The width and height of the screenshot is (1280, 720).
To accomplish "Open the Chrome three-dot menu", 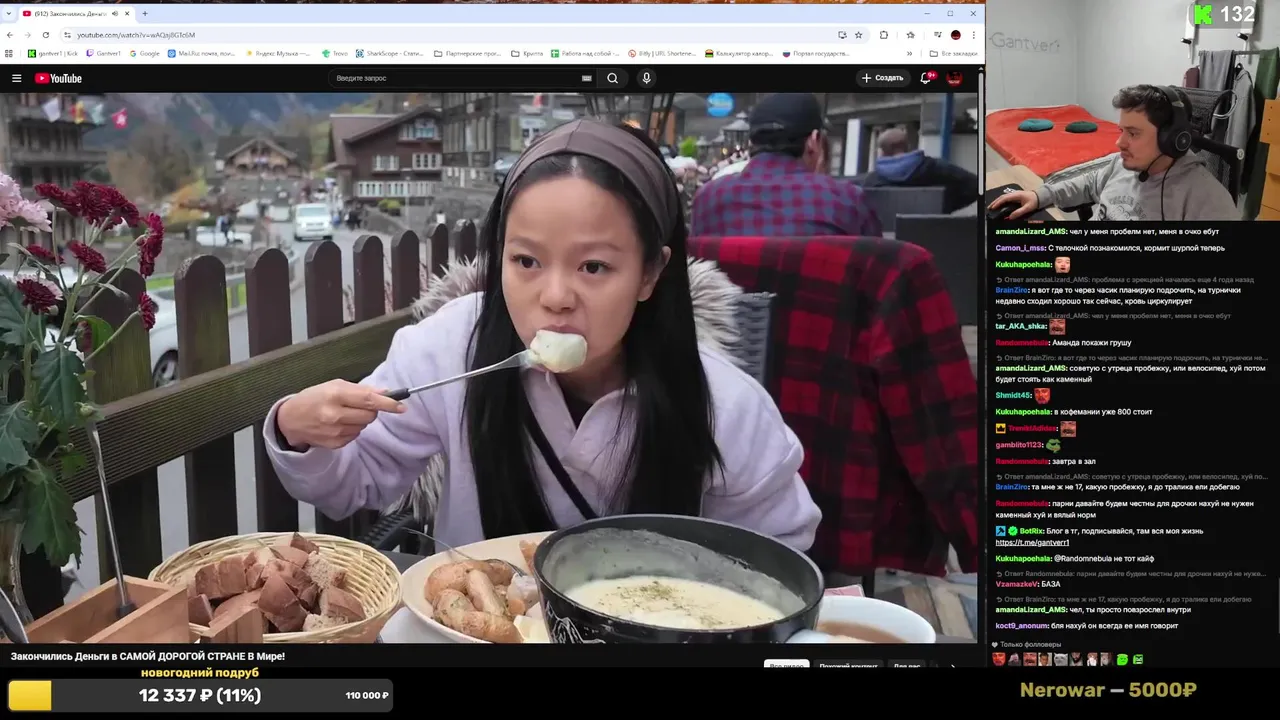I will coord(973,35).
